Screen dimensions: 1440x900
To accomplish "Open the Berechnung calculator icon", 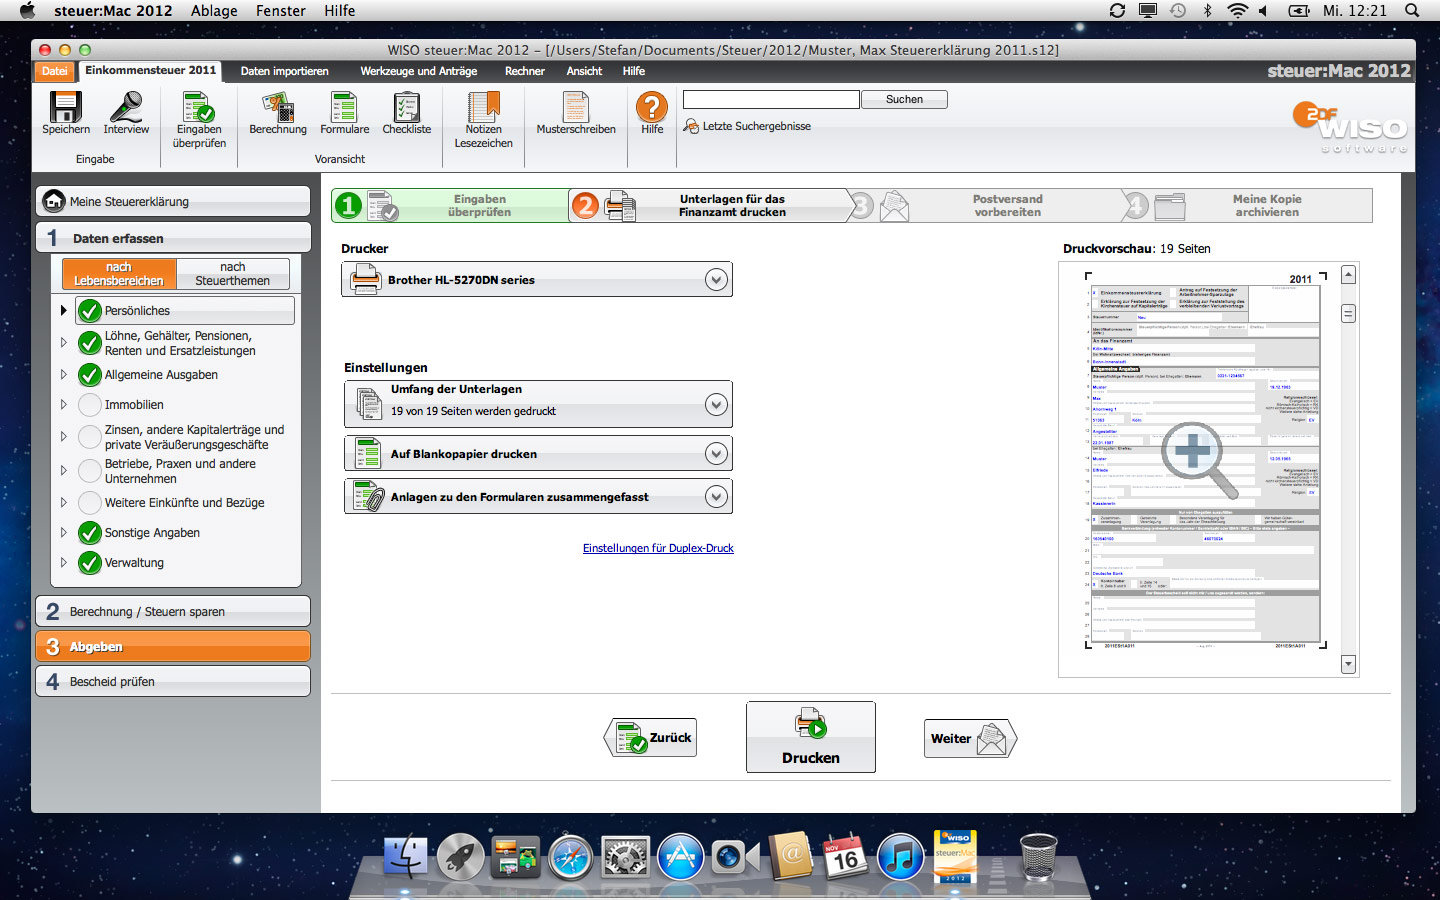I will coord(278,107).
